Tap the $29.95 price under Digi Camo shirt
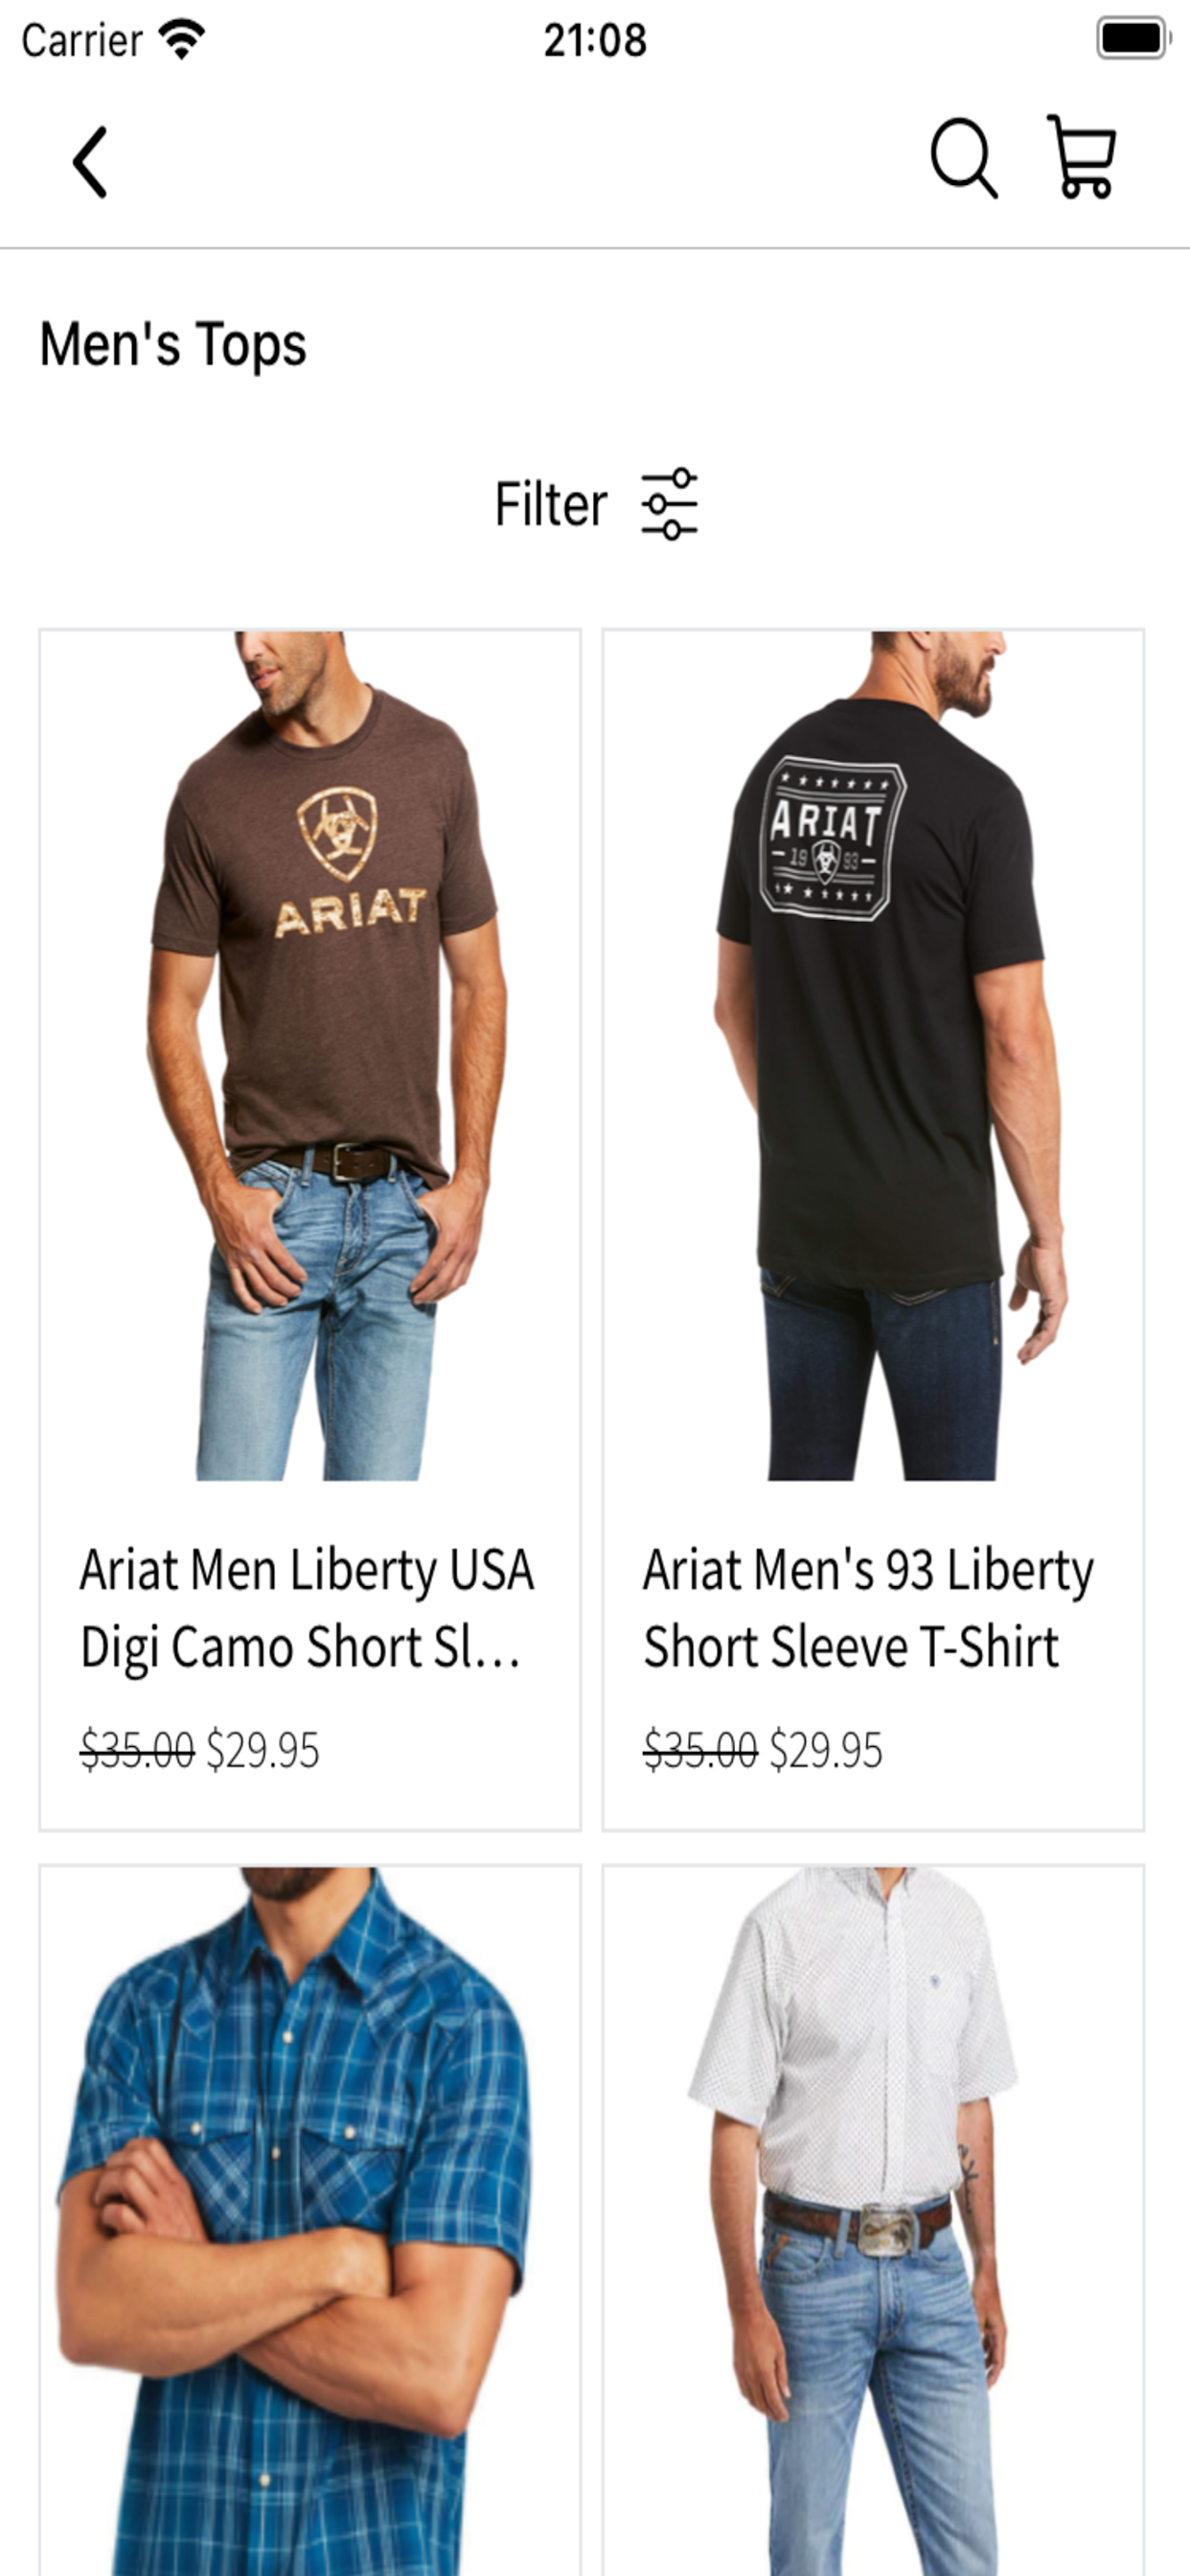The image size is (1190, 2576). point(262,1750)
